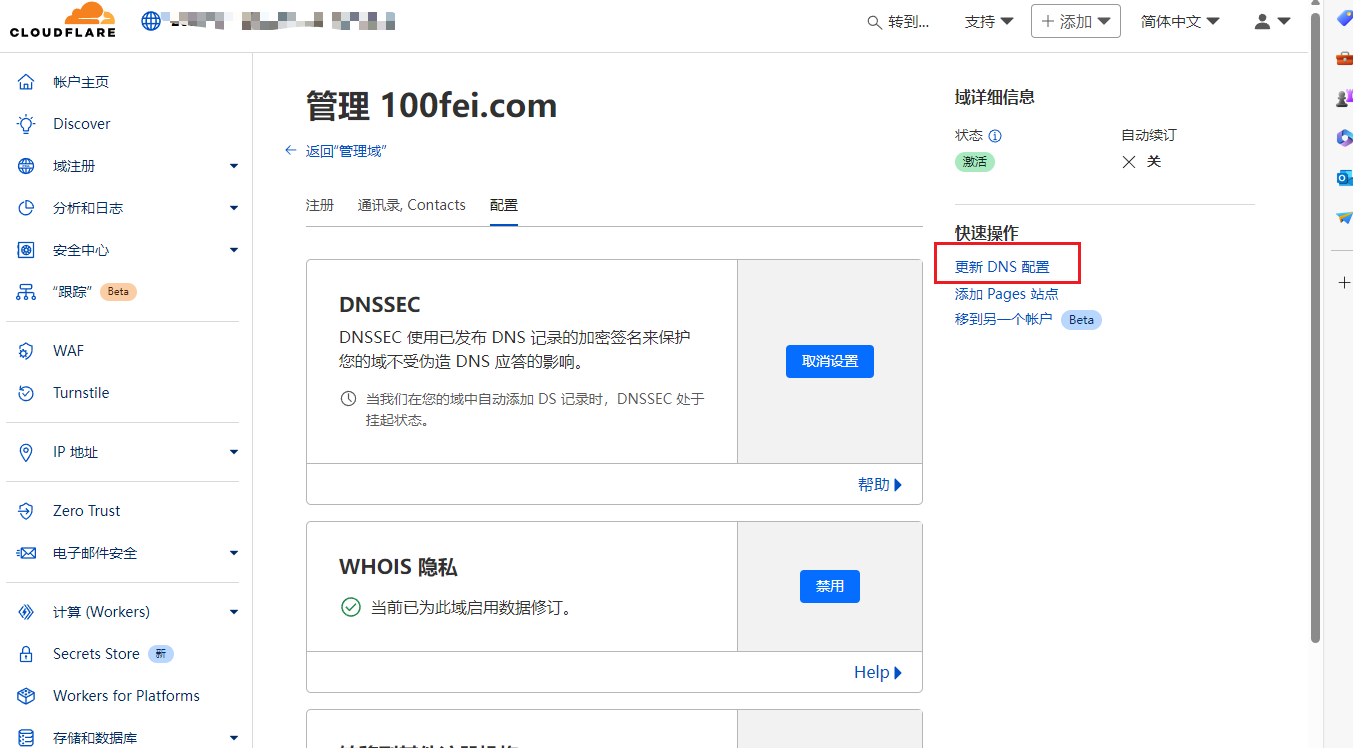Screen dimensions: 1353x748
Task: Select the 配置 tab
Action: click(504, 205)
